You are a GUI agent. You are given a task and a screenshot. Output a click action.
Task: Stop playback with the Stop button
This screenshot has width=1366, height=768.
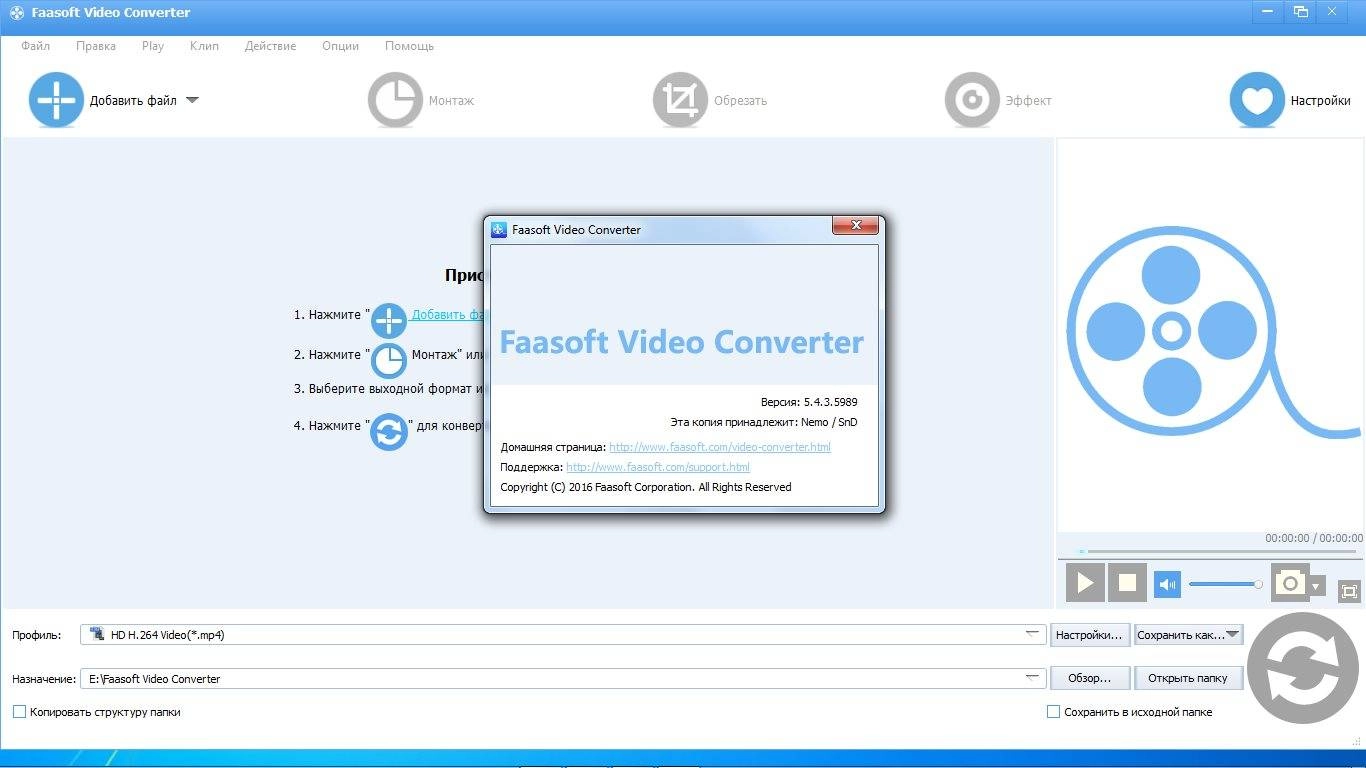coord(1127,582)
